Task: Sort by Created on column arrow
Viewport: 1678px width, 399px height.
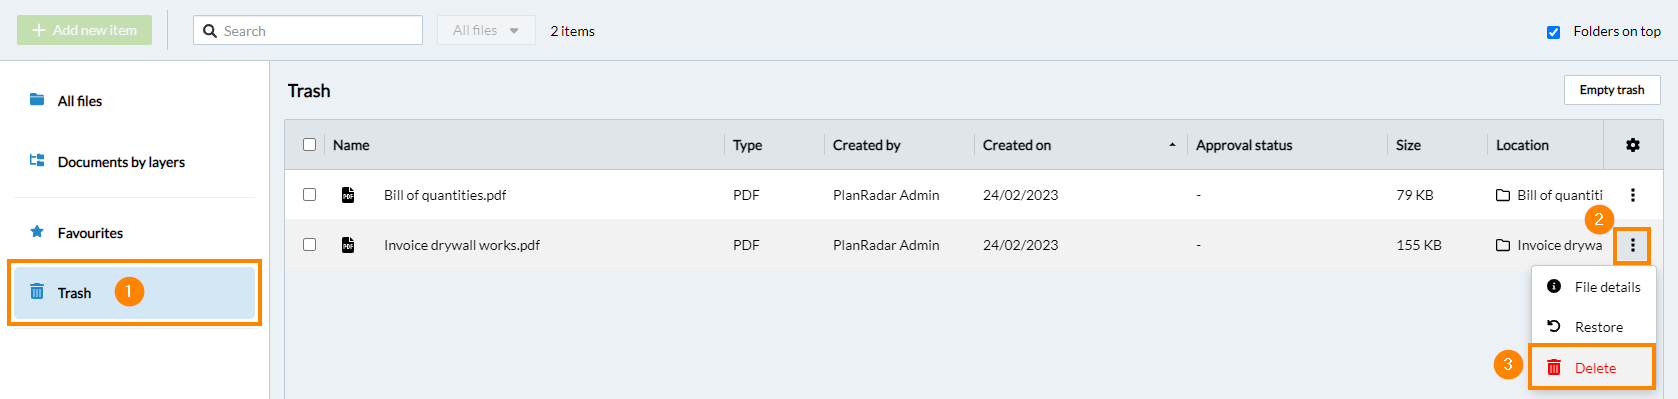Action: click(x=1172, y=146)
